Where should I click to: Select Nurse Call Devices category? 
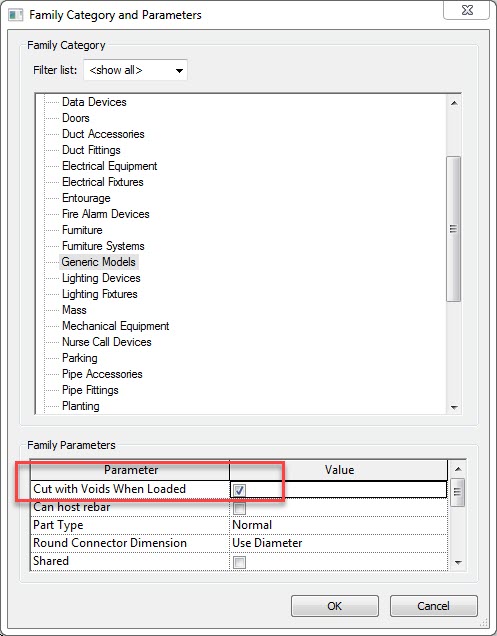click(x=107, y=342)
